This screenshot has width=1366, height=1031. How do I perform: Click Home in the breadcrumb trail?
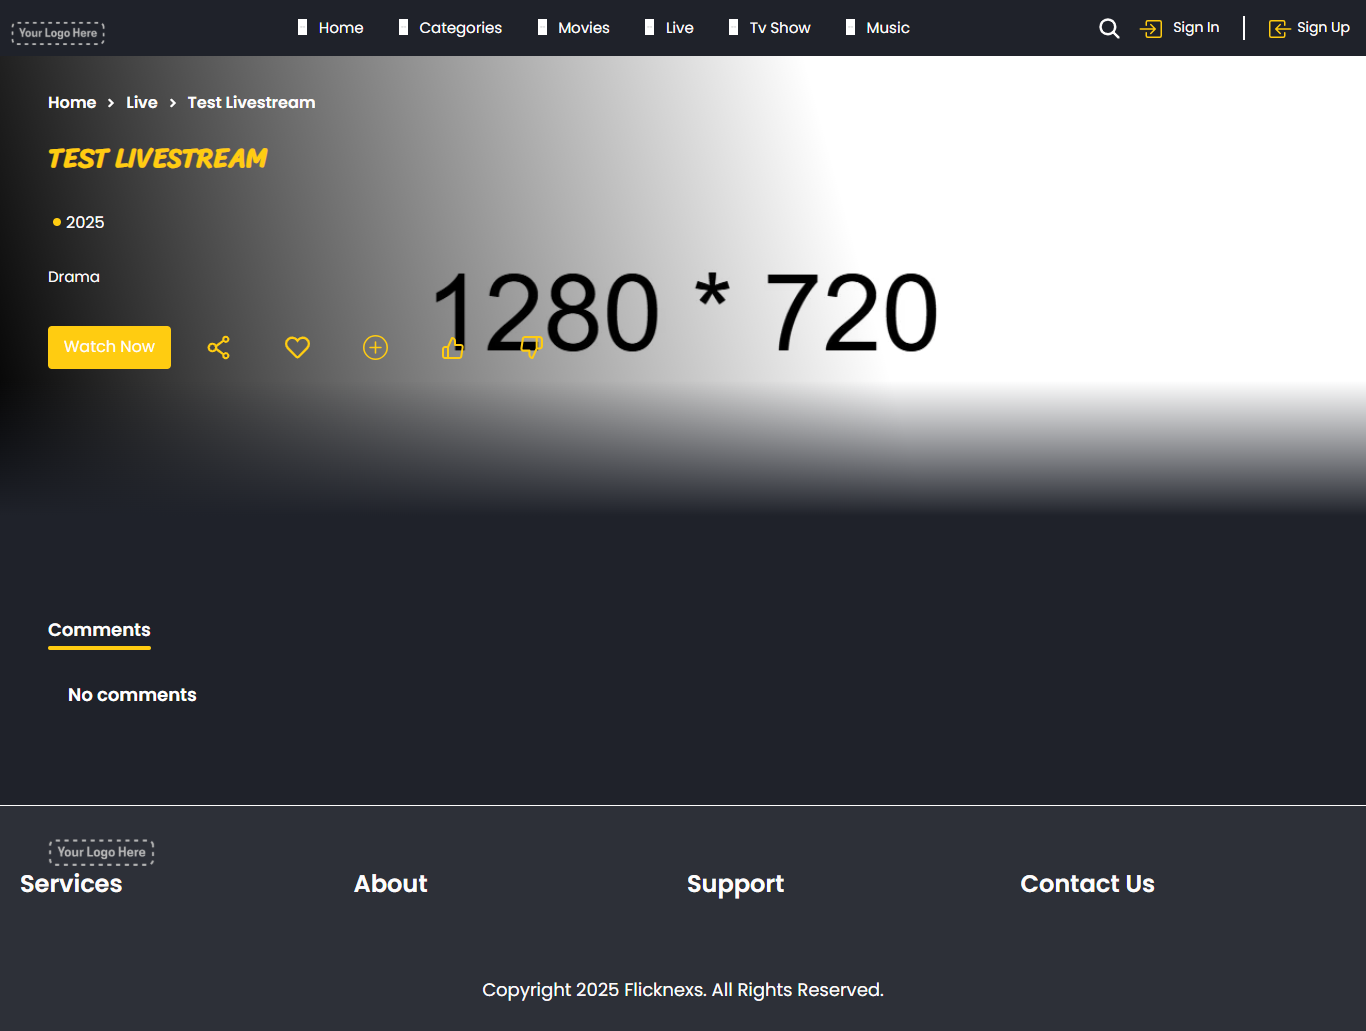tap(72, 103)
